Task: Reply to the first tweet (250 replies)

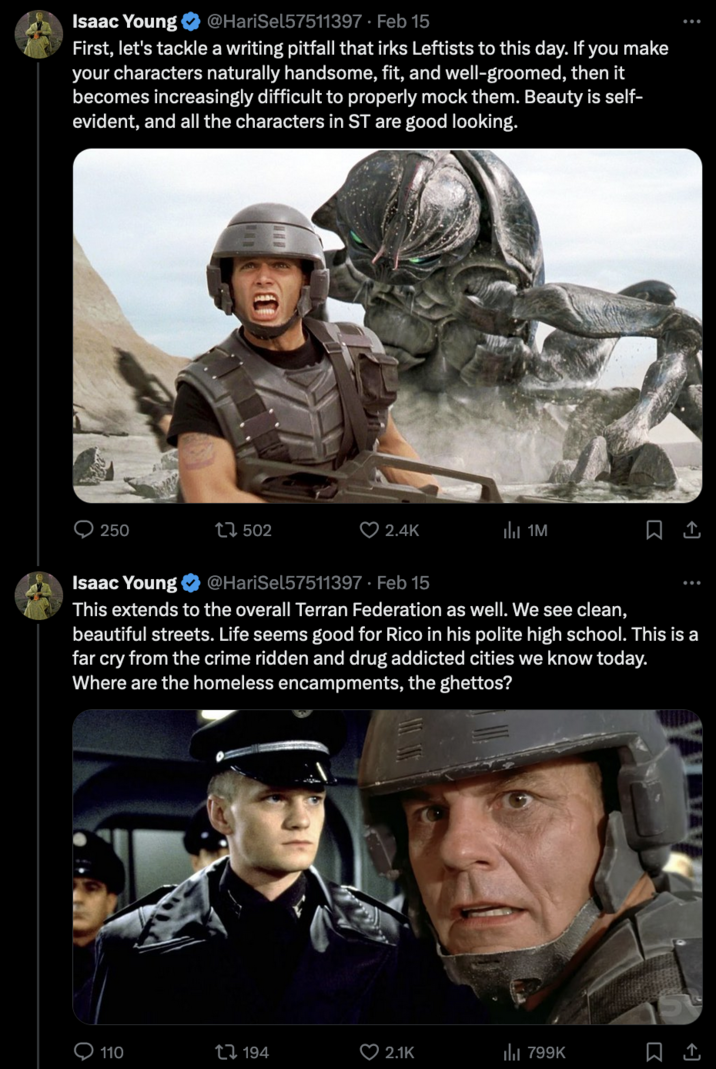Action: click(86, 530)
